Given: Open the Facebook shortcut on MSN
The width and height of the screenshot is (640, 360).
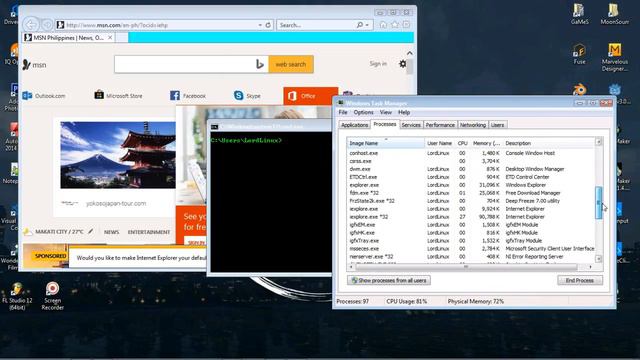Looking at the screenshot, I should click(x=188, y=96).
